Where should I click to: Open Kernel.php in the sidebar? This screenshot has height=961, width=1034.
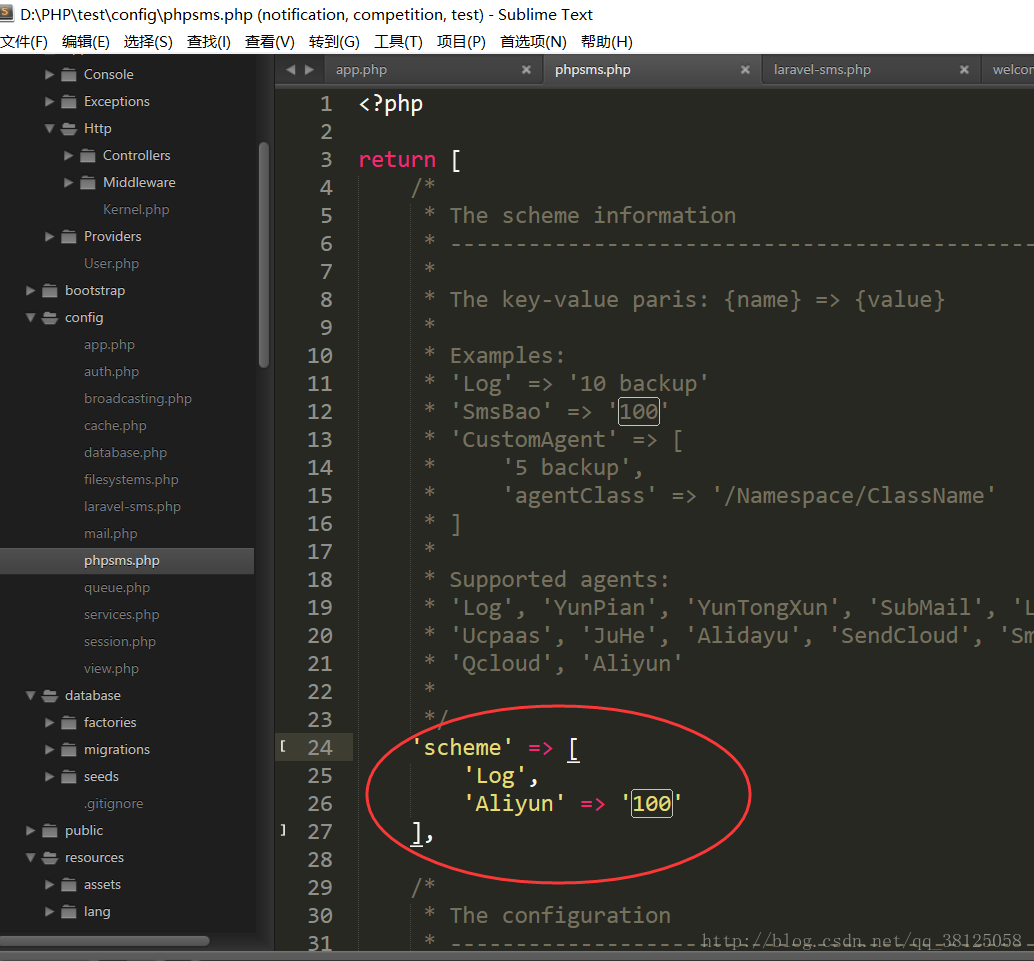[x=136, y=210]
